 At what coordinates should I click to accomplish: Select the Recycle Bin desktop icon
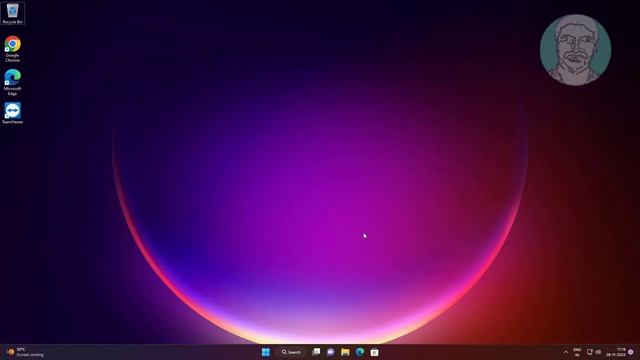click(13, 13)
